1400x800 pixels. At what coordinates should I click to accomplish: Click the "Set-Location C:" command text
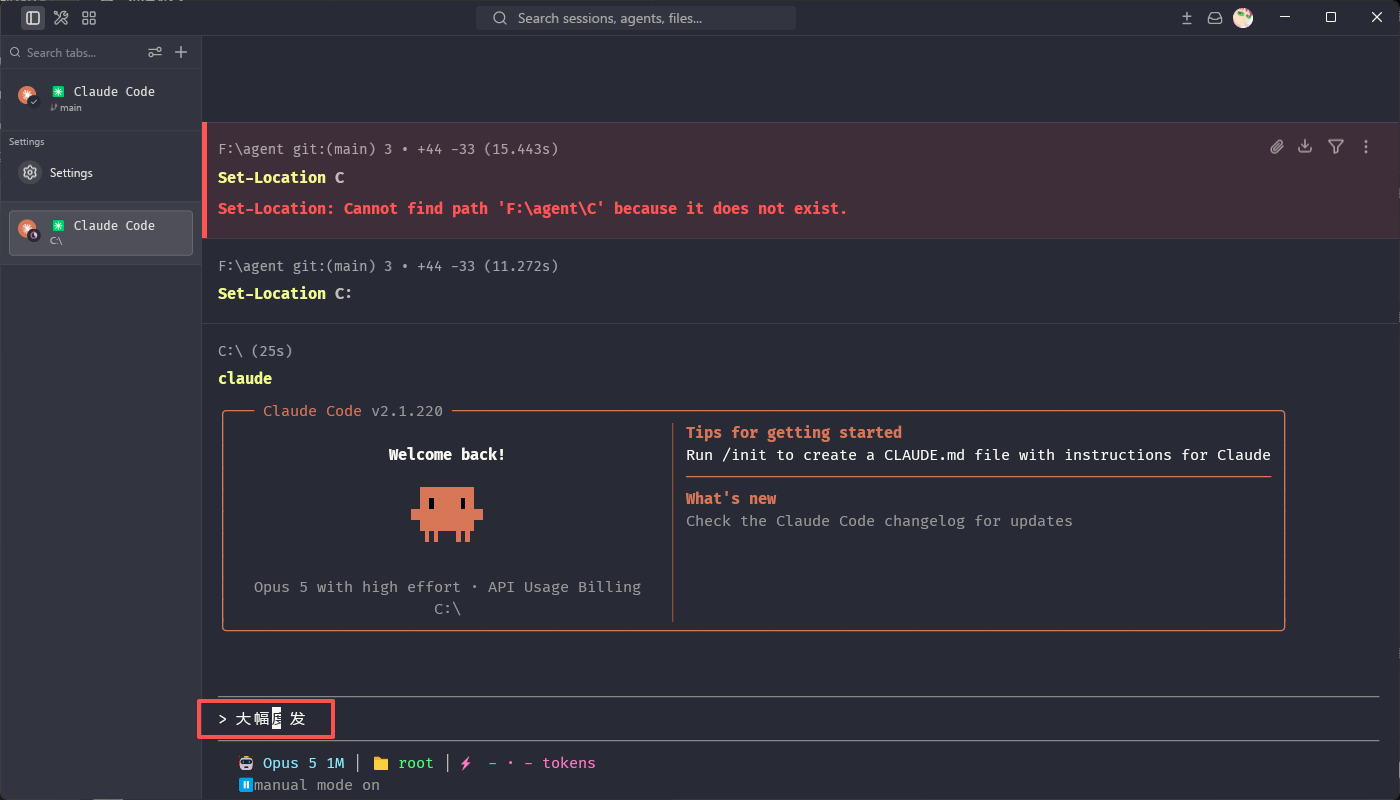point(285,293)
